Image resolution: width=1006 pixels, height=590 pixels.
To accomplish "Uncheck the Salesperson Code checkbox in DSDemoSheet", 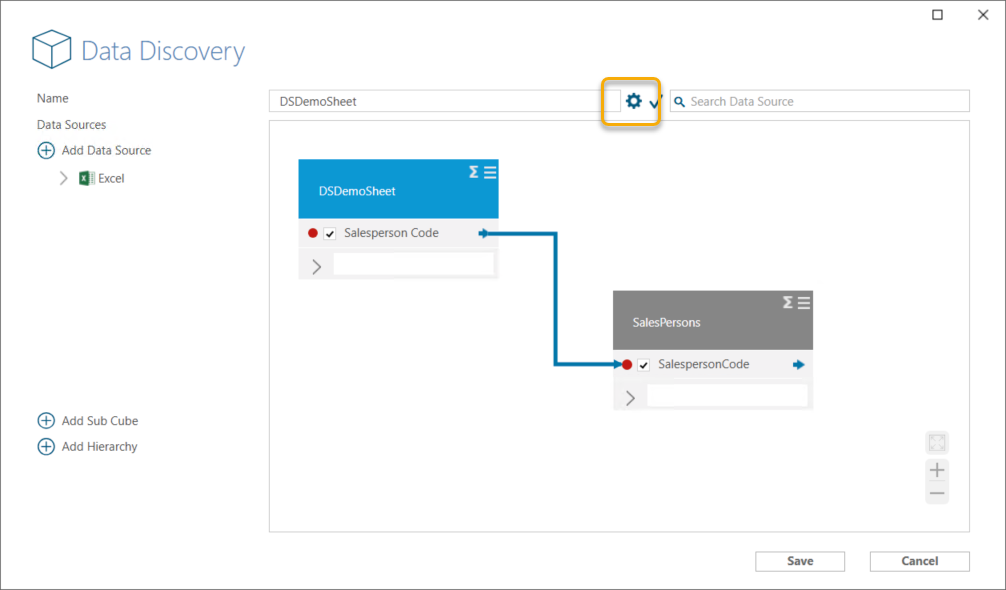I will 330,233.
